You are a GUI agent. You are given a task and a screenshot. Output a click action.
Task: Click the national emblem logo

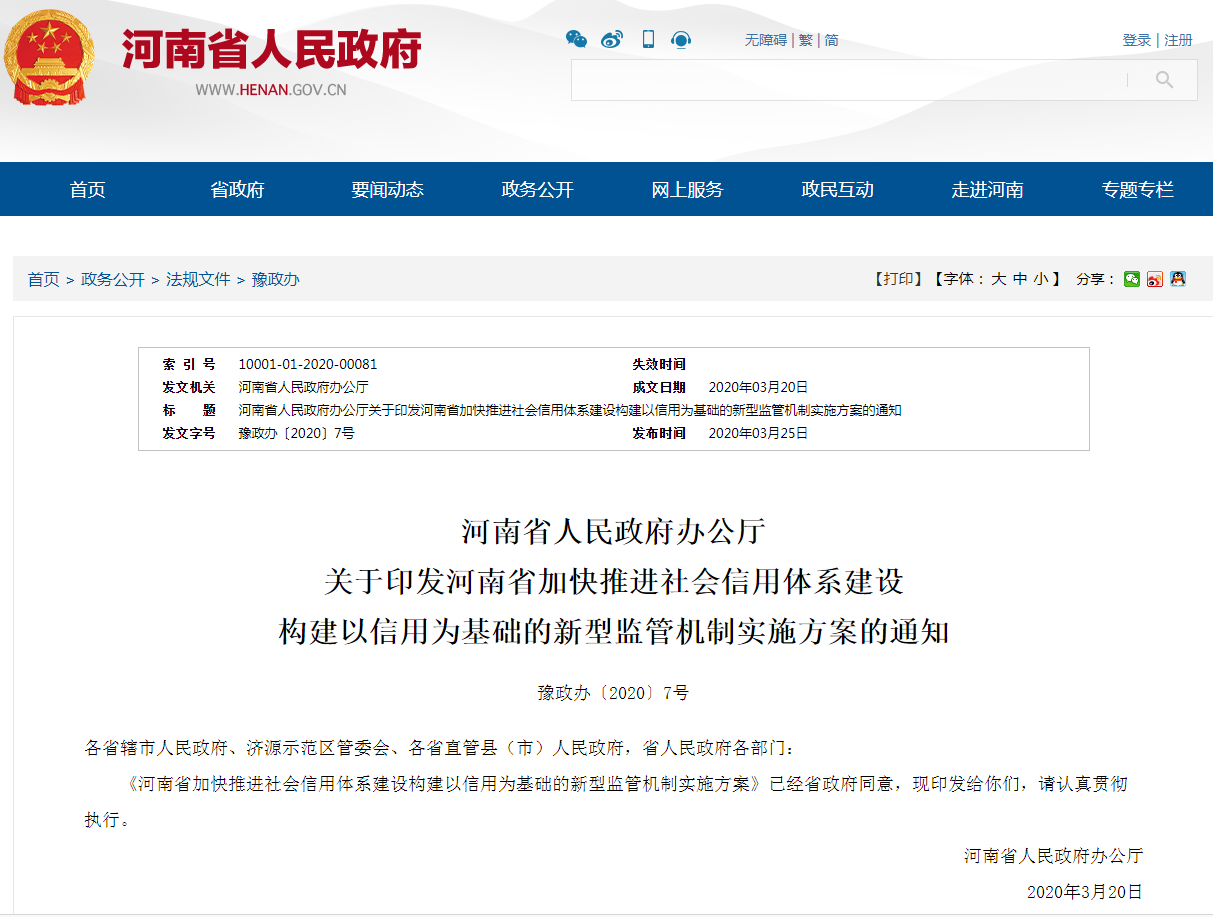tap(50, 56)
